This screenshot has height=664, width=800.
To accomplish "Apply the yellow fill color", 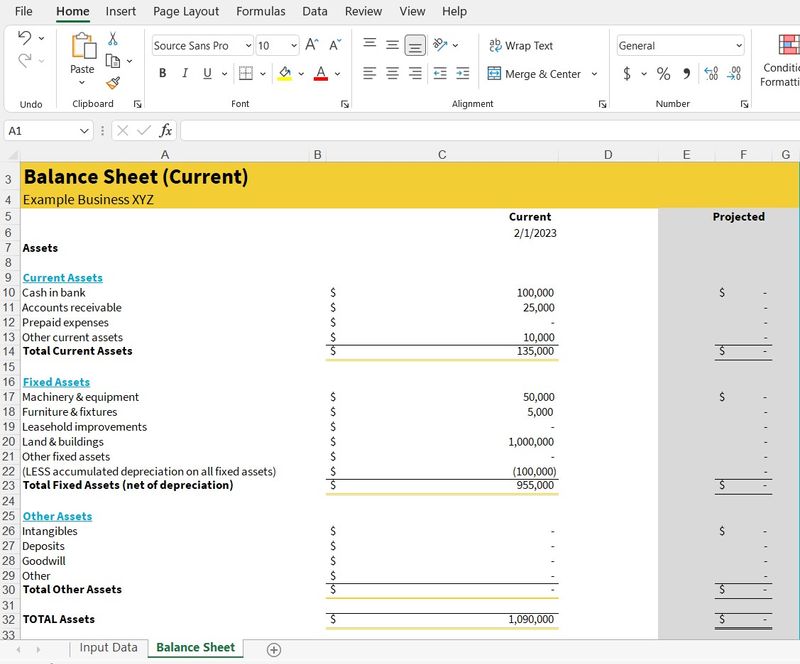I will 285,74.
